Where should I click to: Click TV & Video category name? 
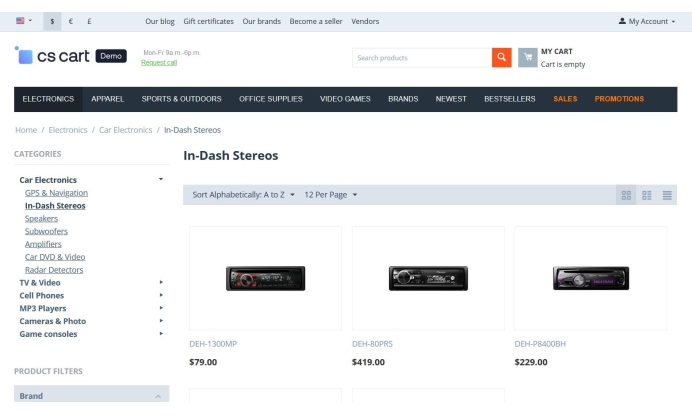point(40,283)
